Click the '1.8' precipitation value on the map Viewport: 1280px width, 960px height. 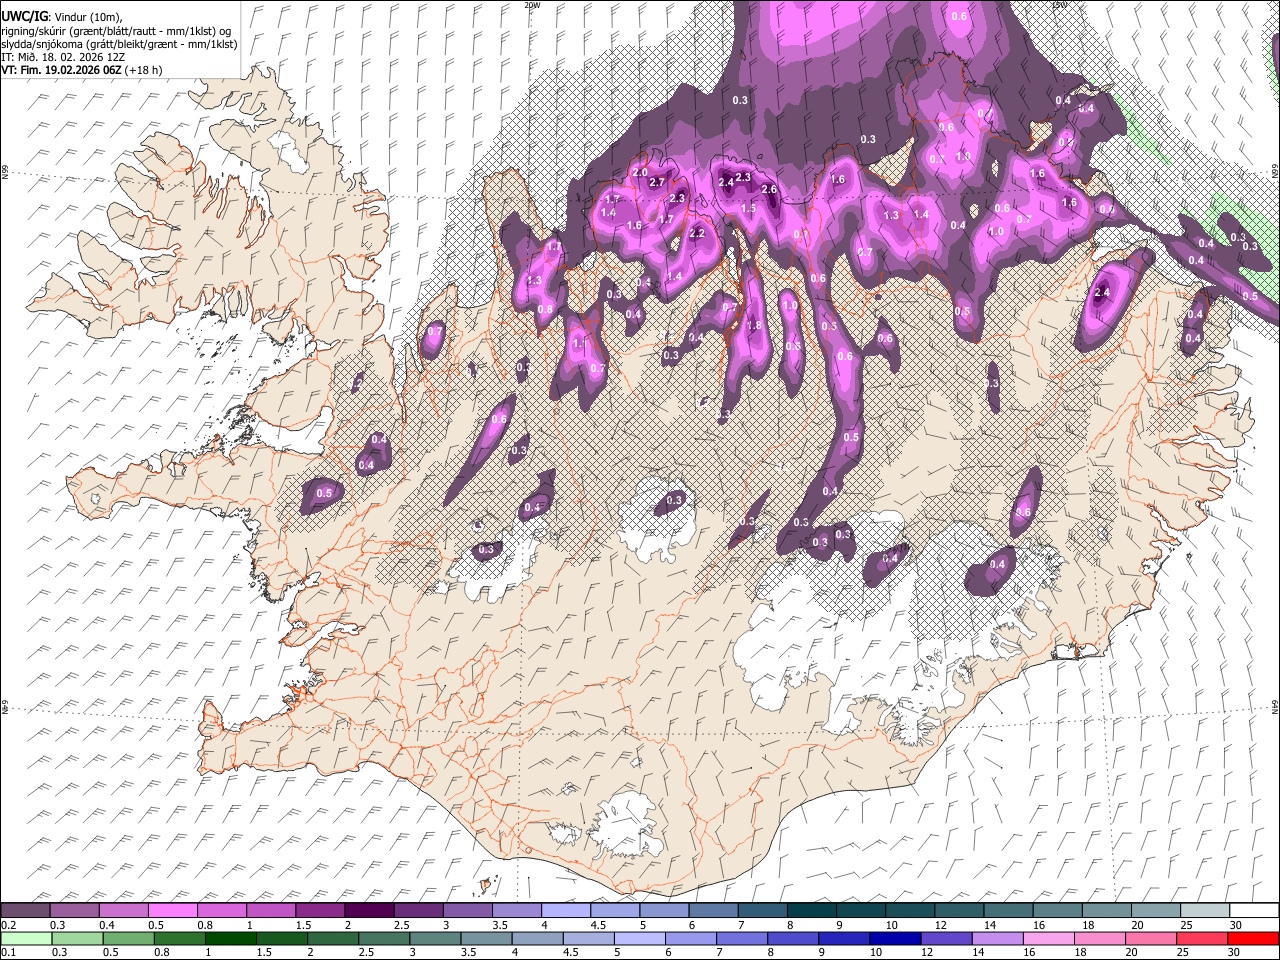point(755,326)
